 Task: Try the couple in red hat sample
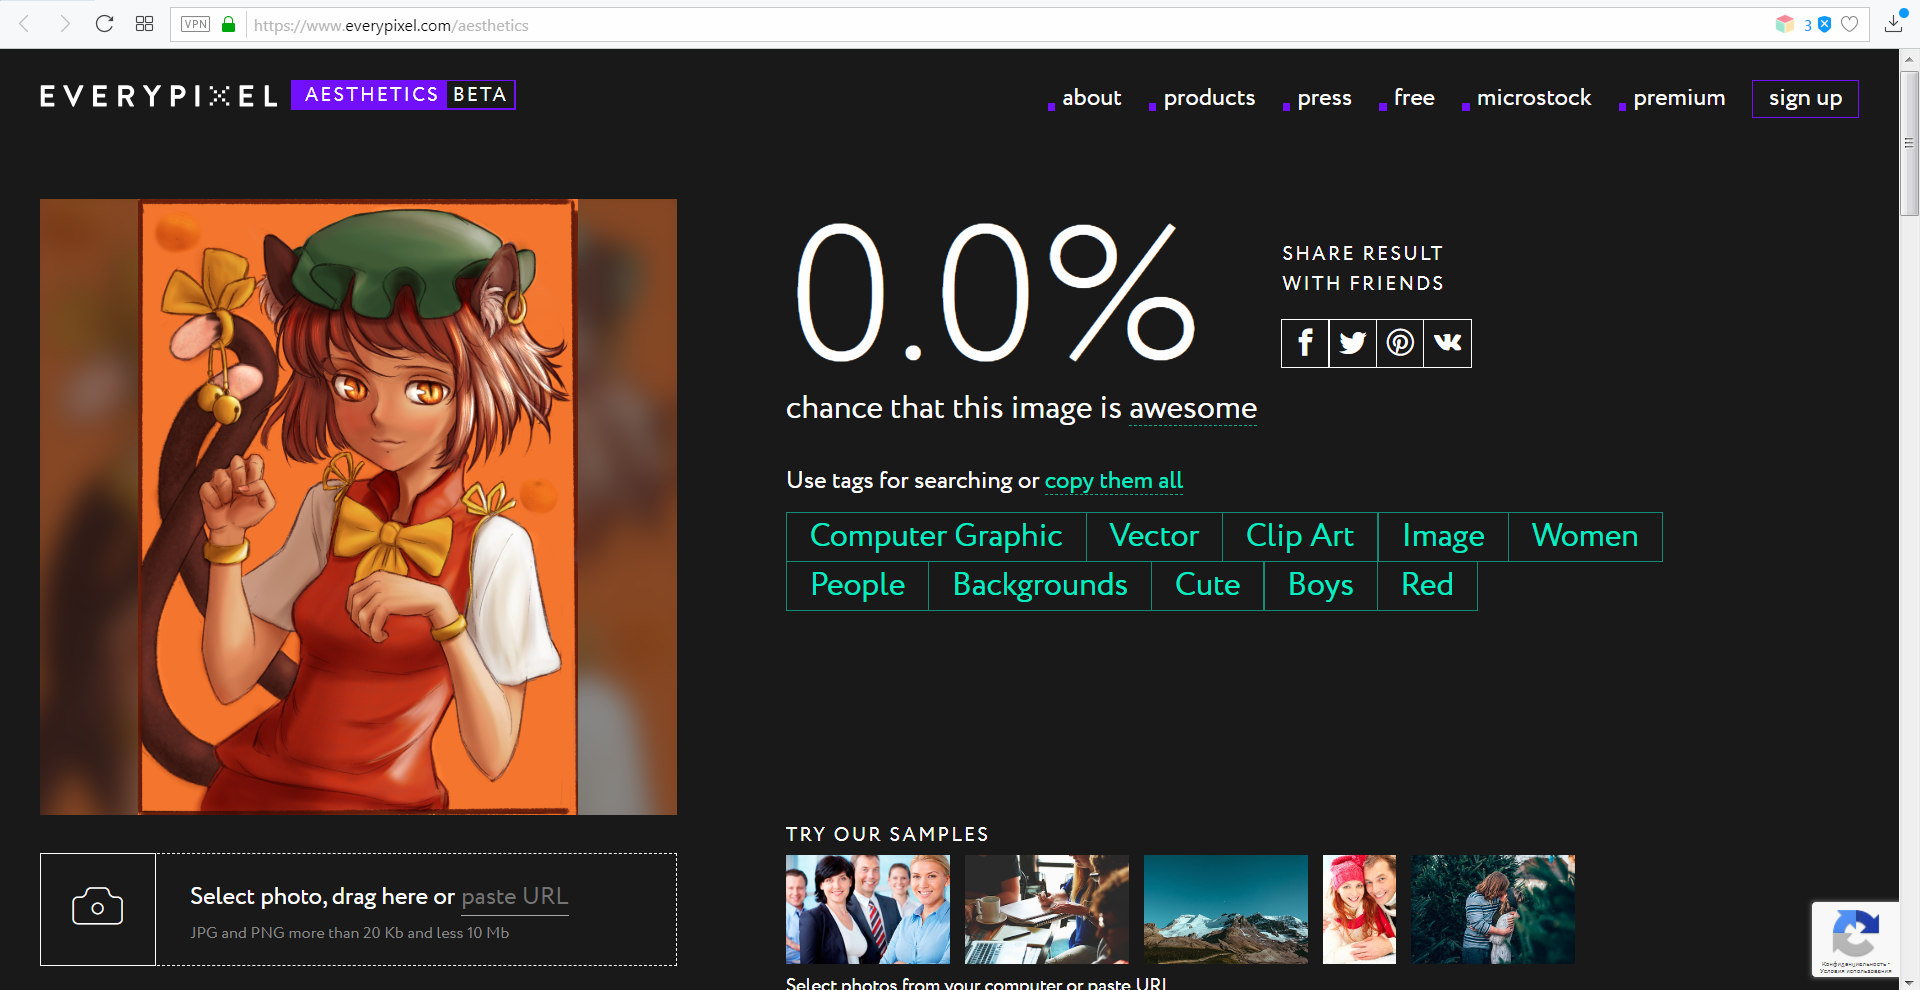point(1359,909)
